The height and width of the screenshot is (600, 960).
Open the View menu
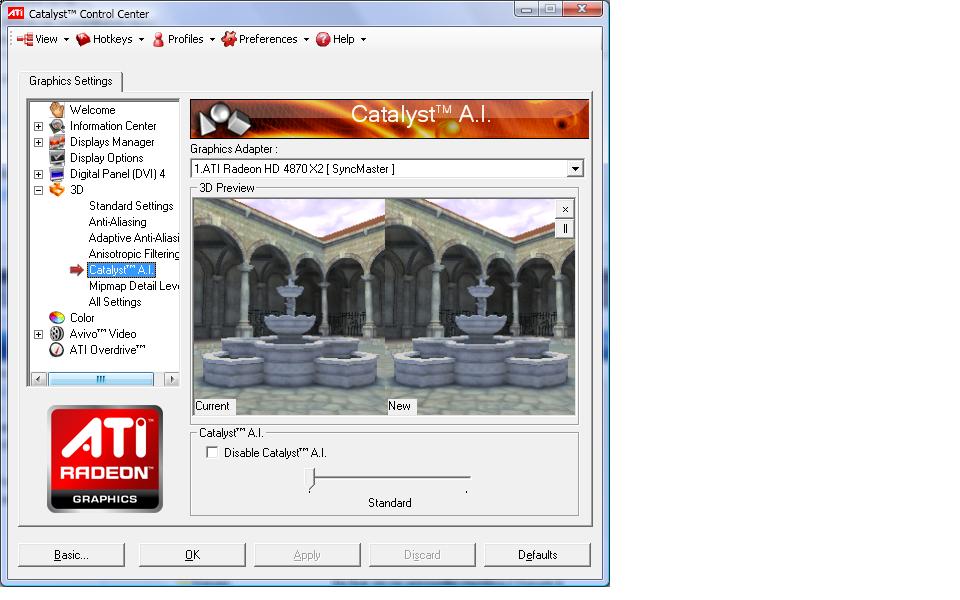tap(47, 39)
